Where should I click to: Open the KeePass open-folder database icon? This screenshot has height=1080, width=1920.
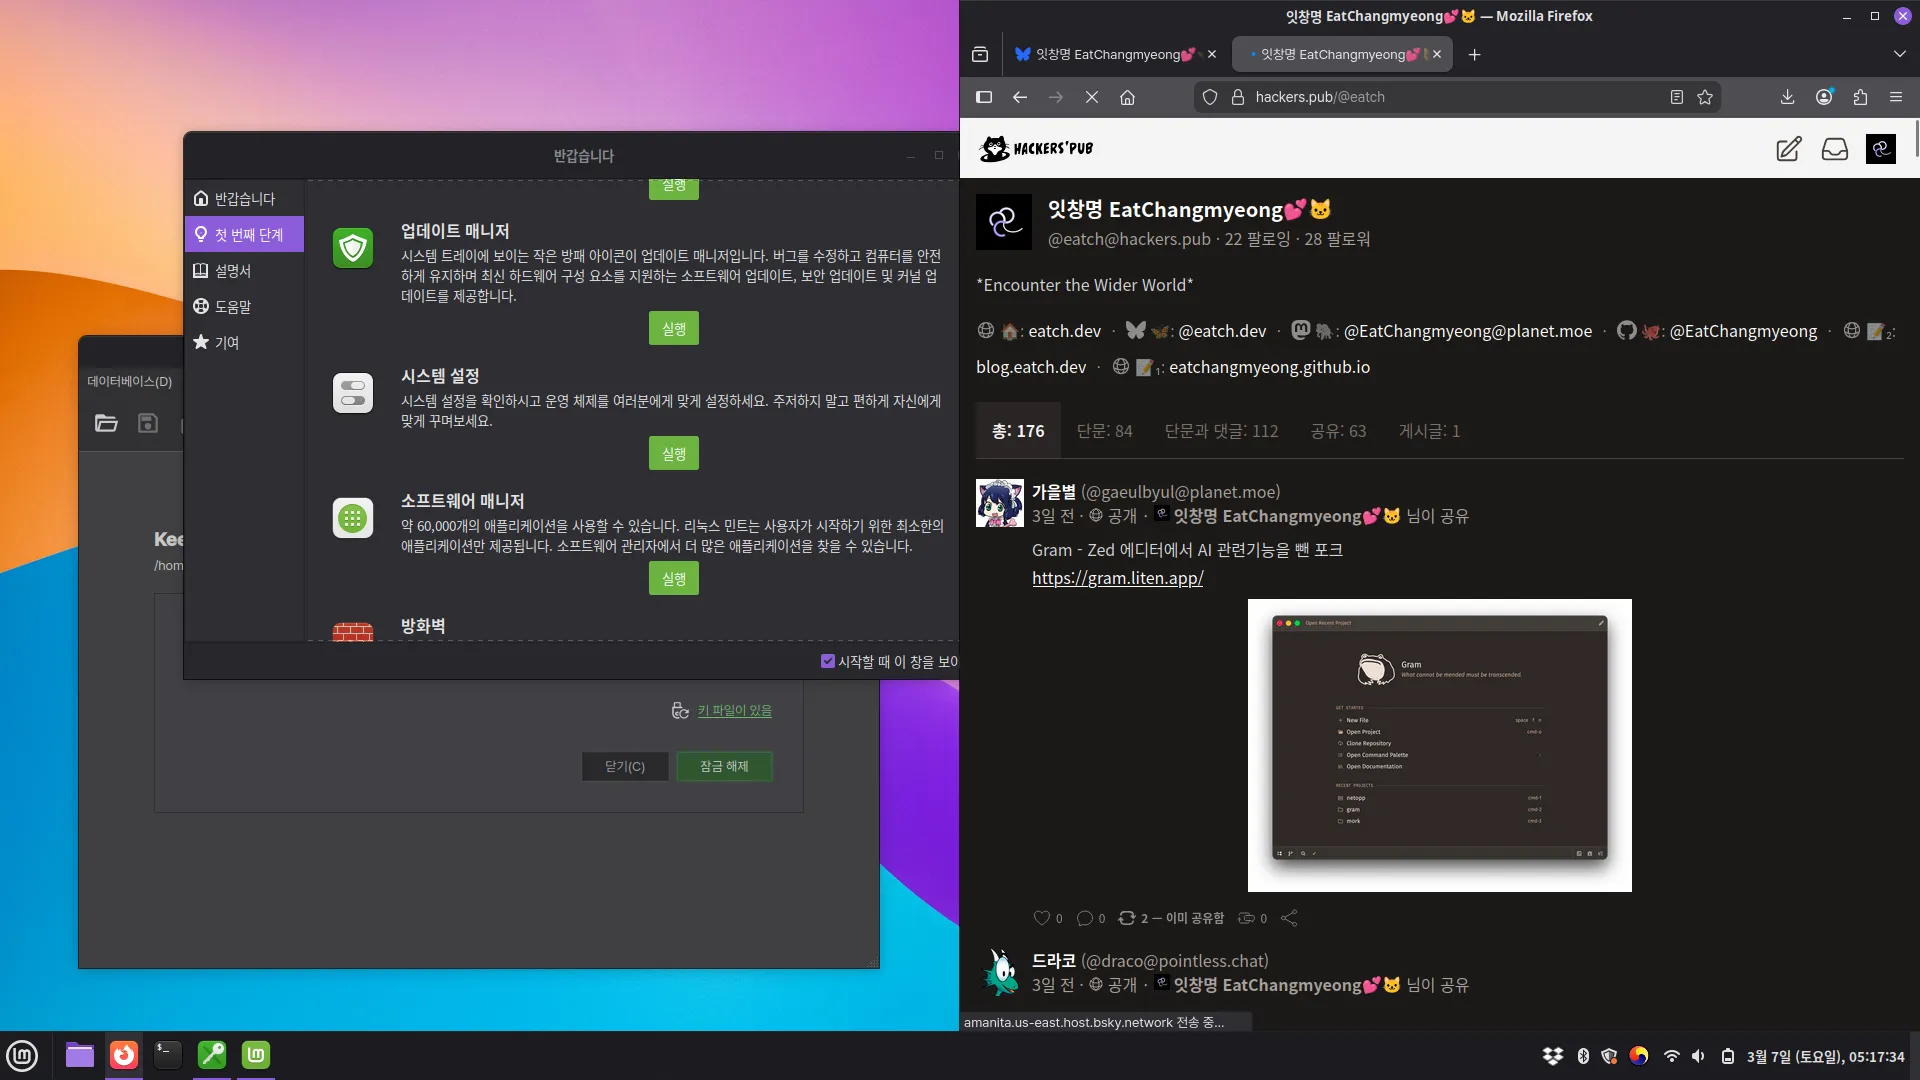106,423
